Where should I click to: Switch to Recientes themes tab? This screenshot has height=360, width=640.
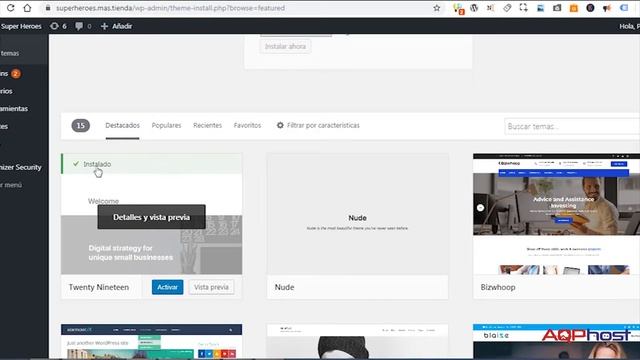click(x=207, y=125)
